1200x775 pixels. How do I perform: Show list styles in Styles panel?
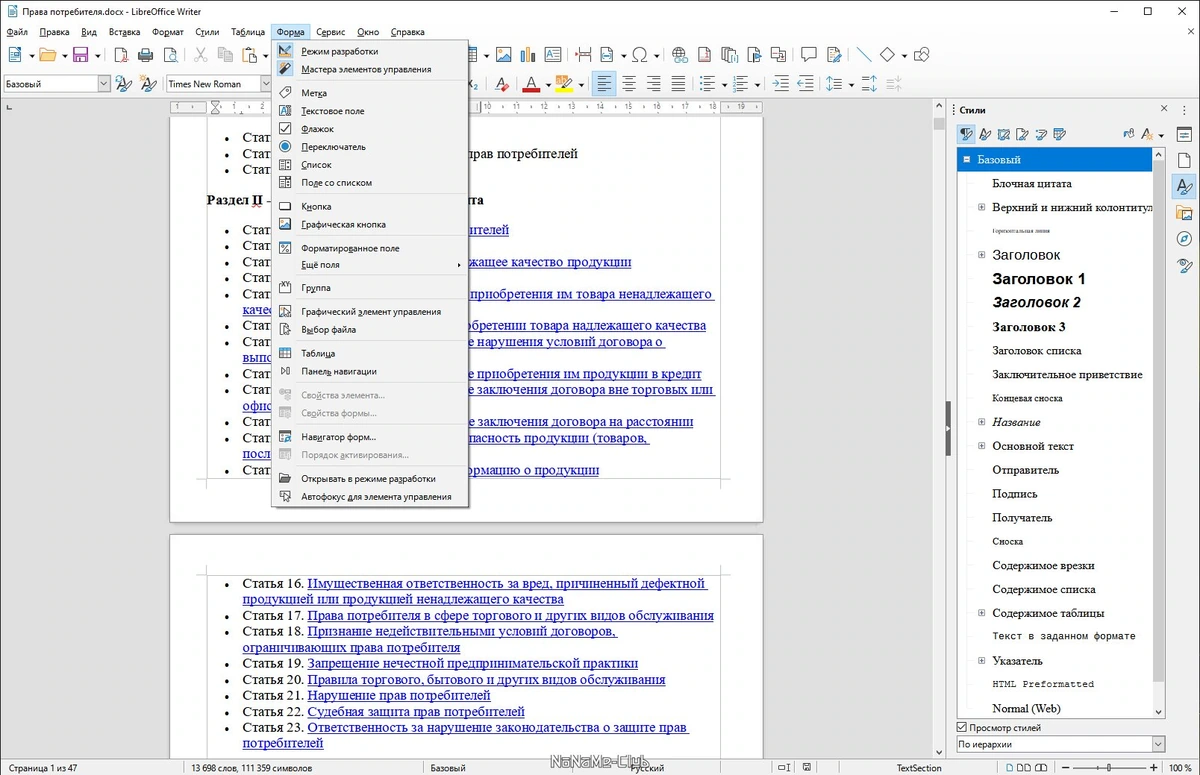[1041, 134]
